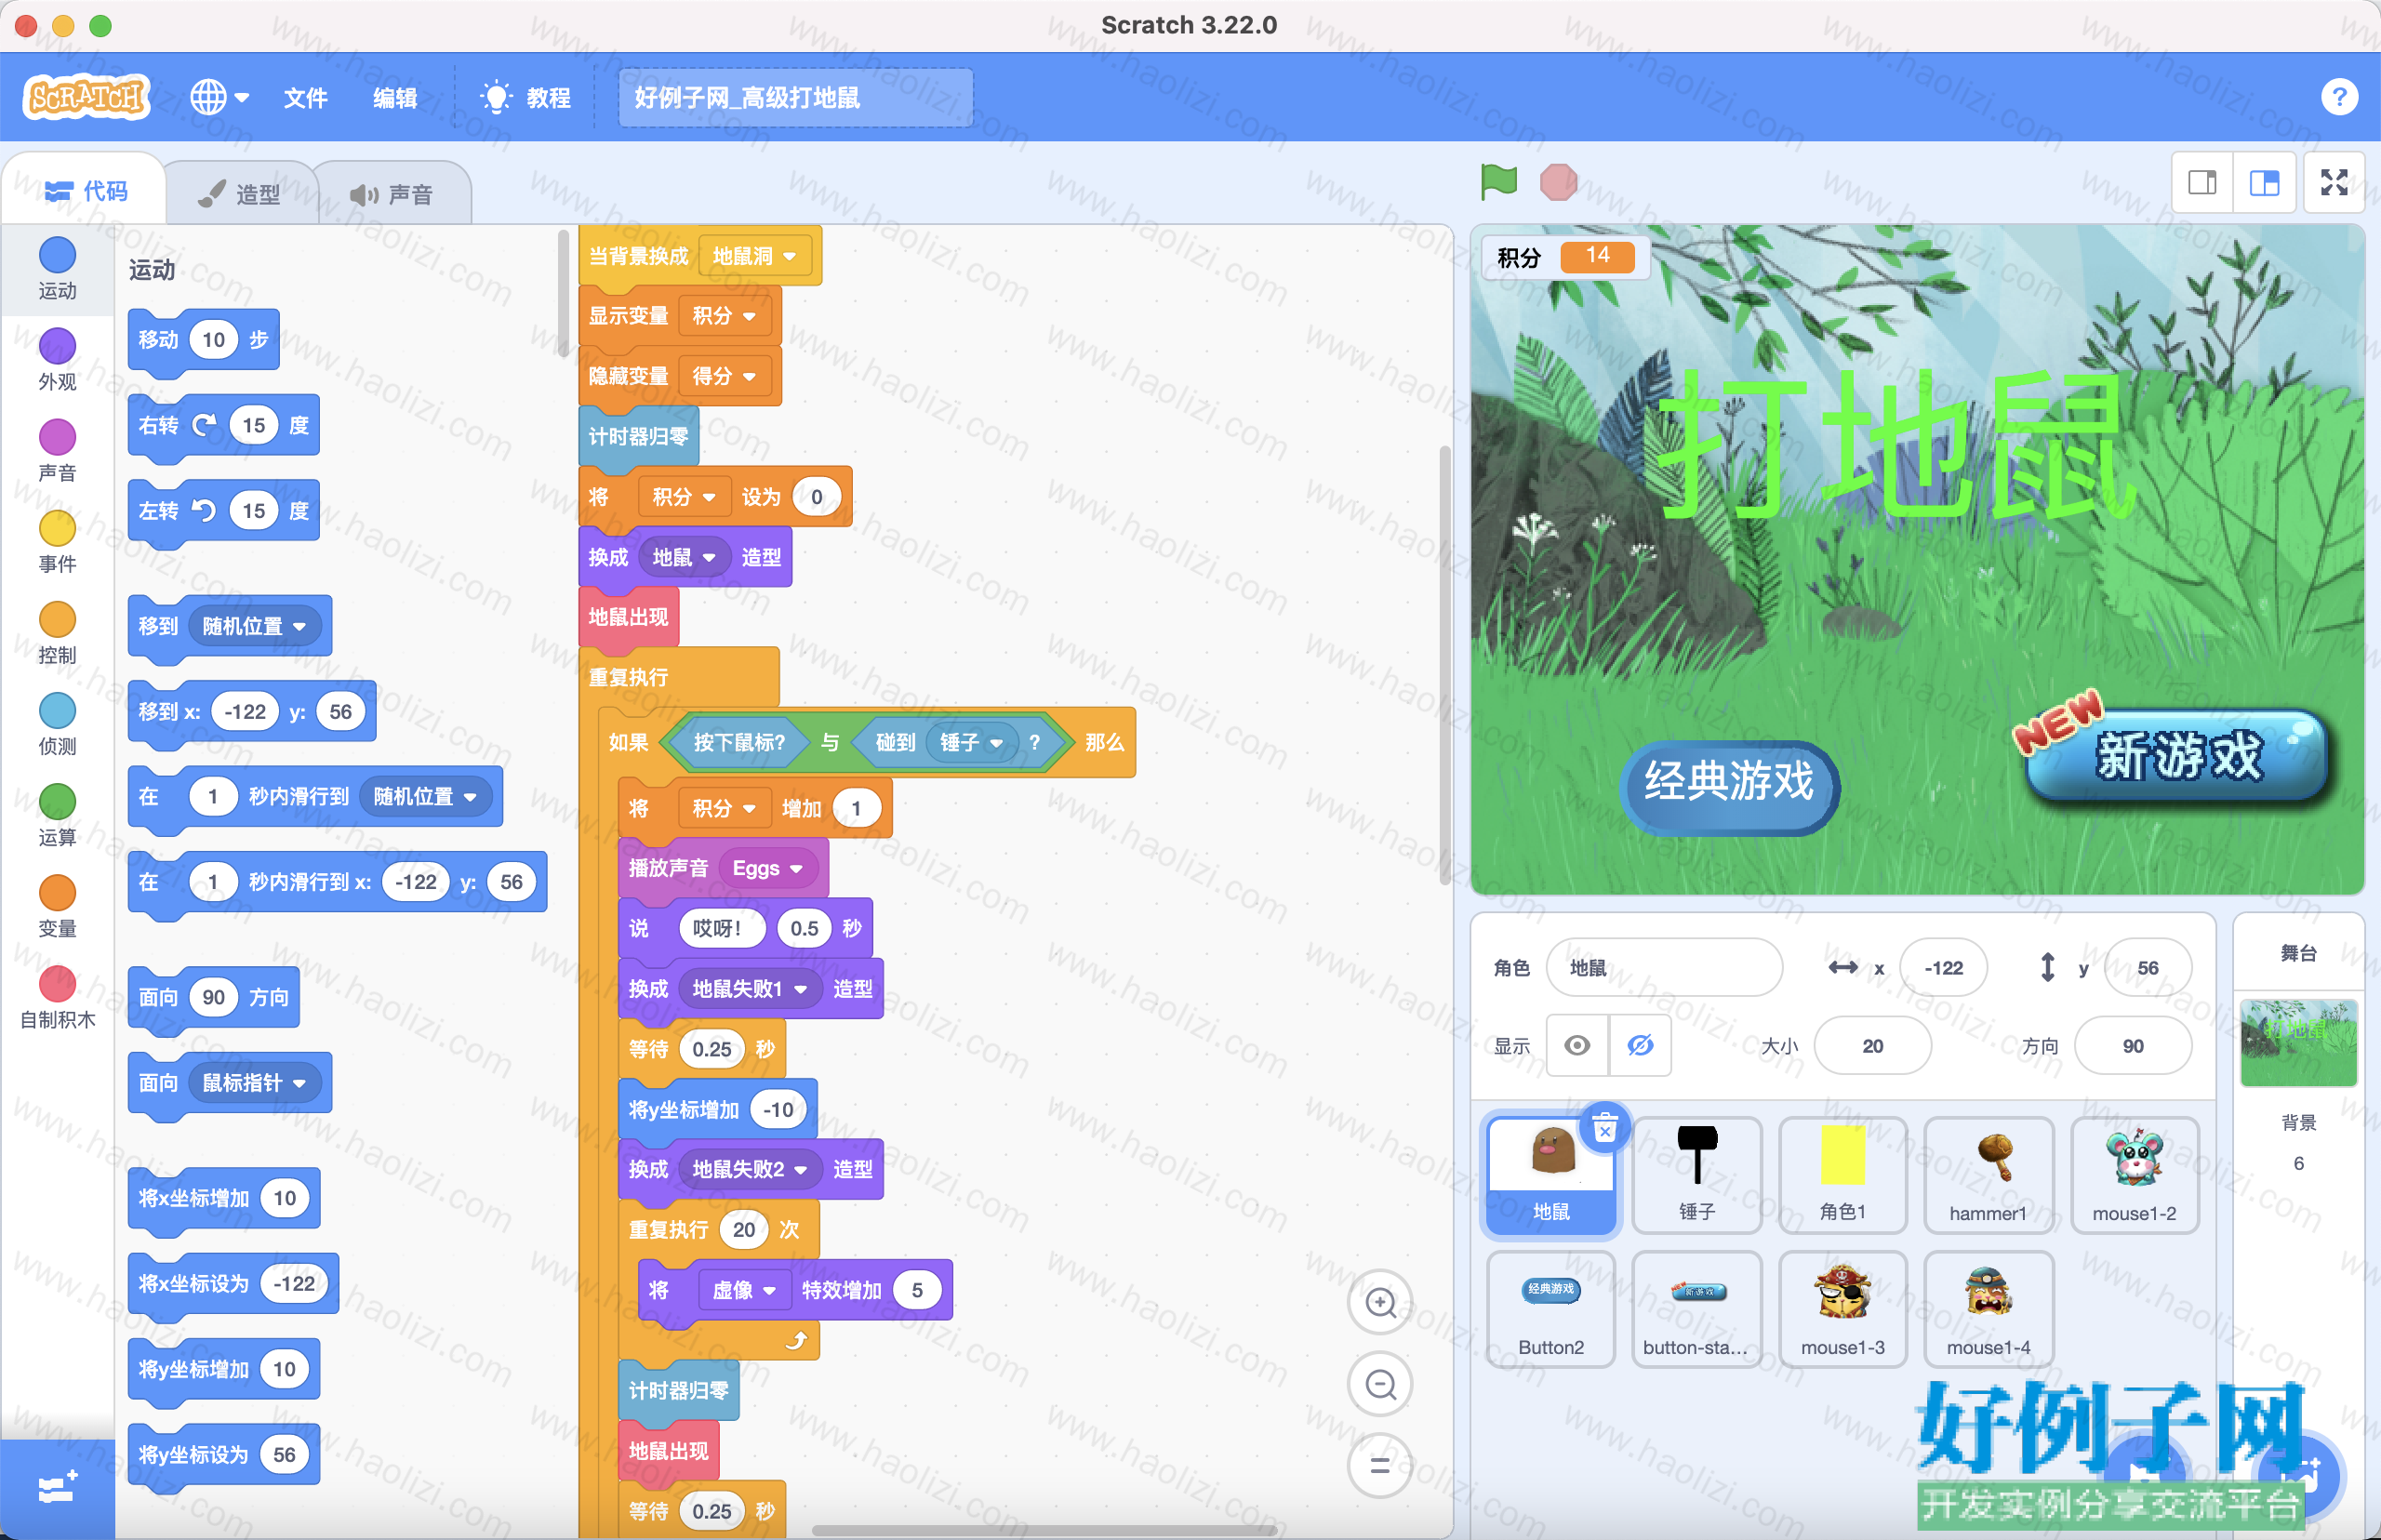
Task: Open the 地鼠失败1 costume dropdown
Action: pyautogui.click(x=750, y=988)
